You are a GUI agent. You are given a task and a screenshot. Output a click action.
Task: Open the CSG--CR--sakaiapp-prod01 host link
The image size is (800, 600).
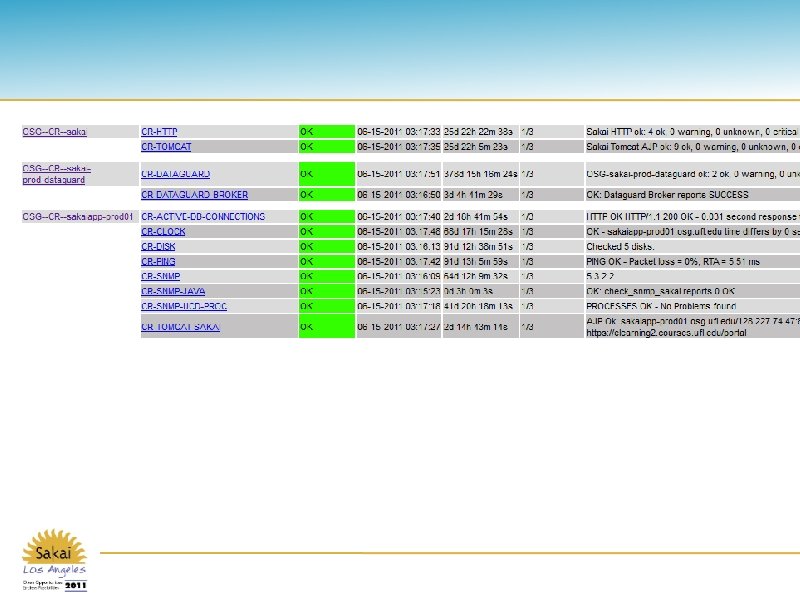pyautogui.click(x=78, y=216)
